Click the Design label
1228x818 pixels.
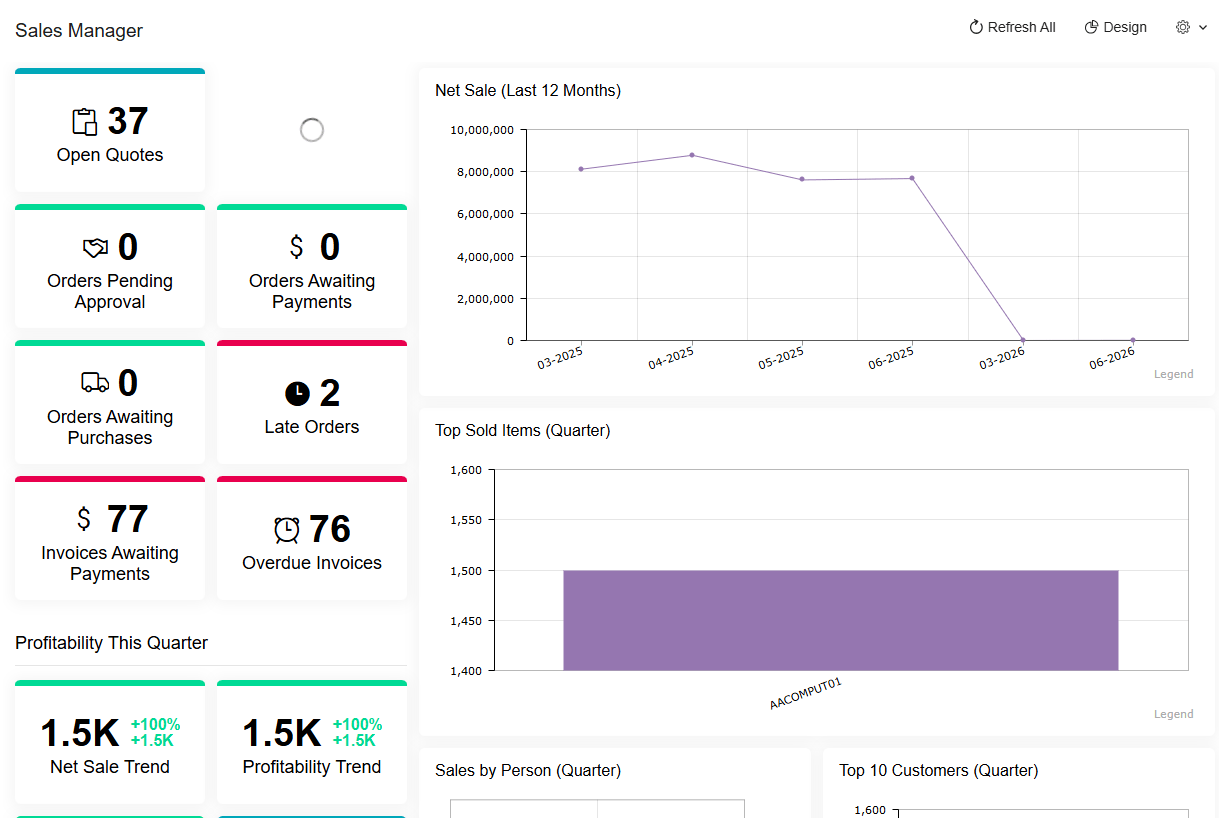[1125, 27]
